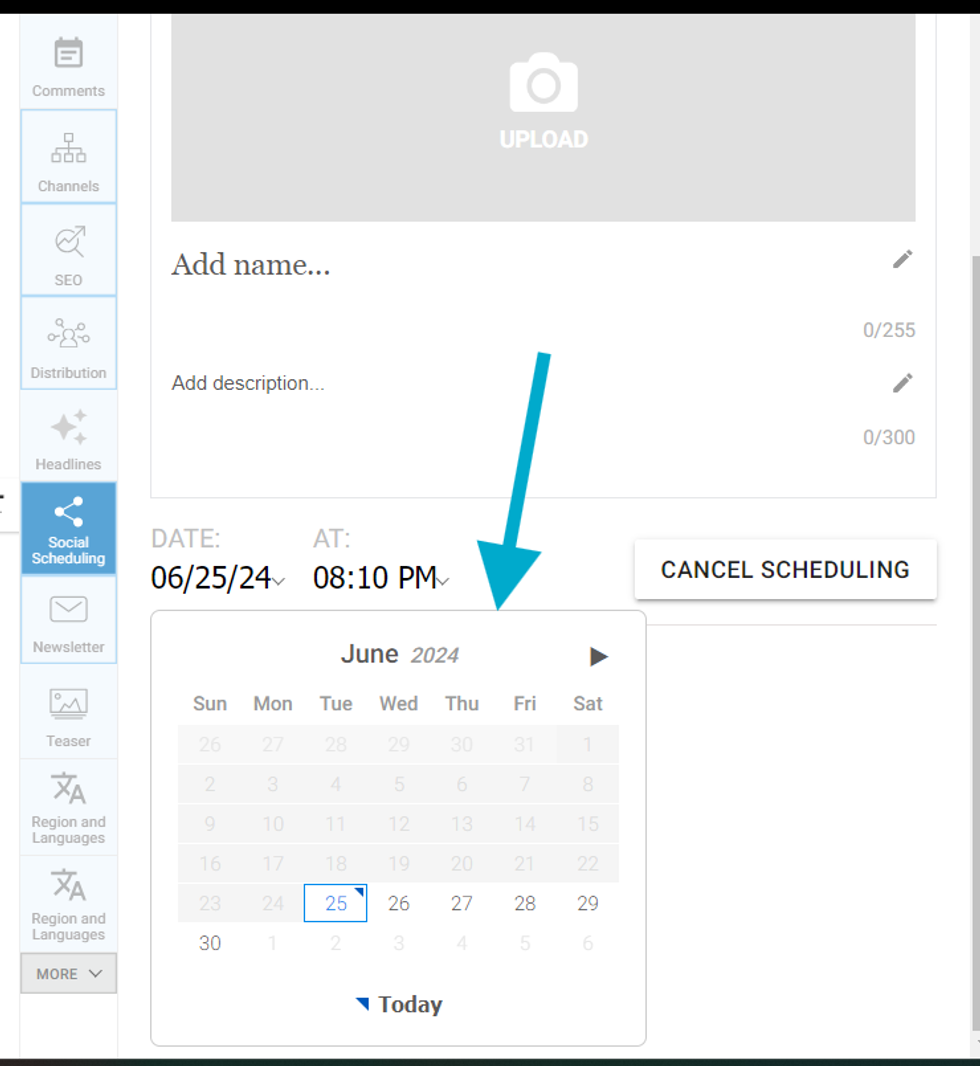
Task: Switch to the Social Scheduling tab
Action: pos(68,529)
